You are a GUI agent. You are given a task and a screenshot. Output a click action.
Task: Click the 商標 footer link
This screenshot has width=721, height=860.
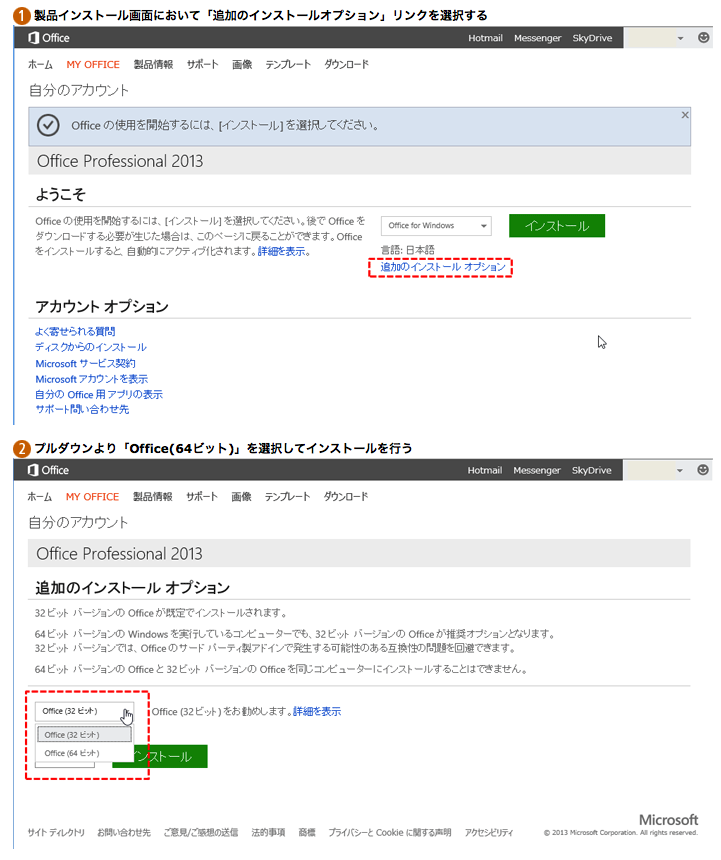coord(307,833)
